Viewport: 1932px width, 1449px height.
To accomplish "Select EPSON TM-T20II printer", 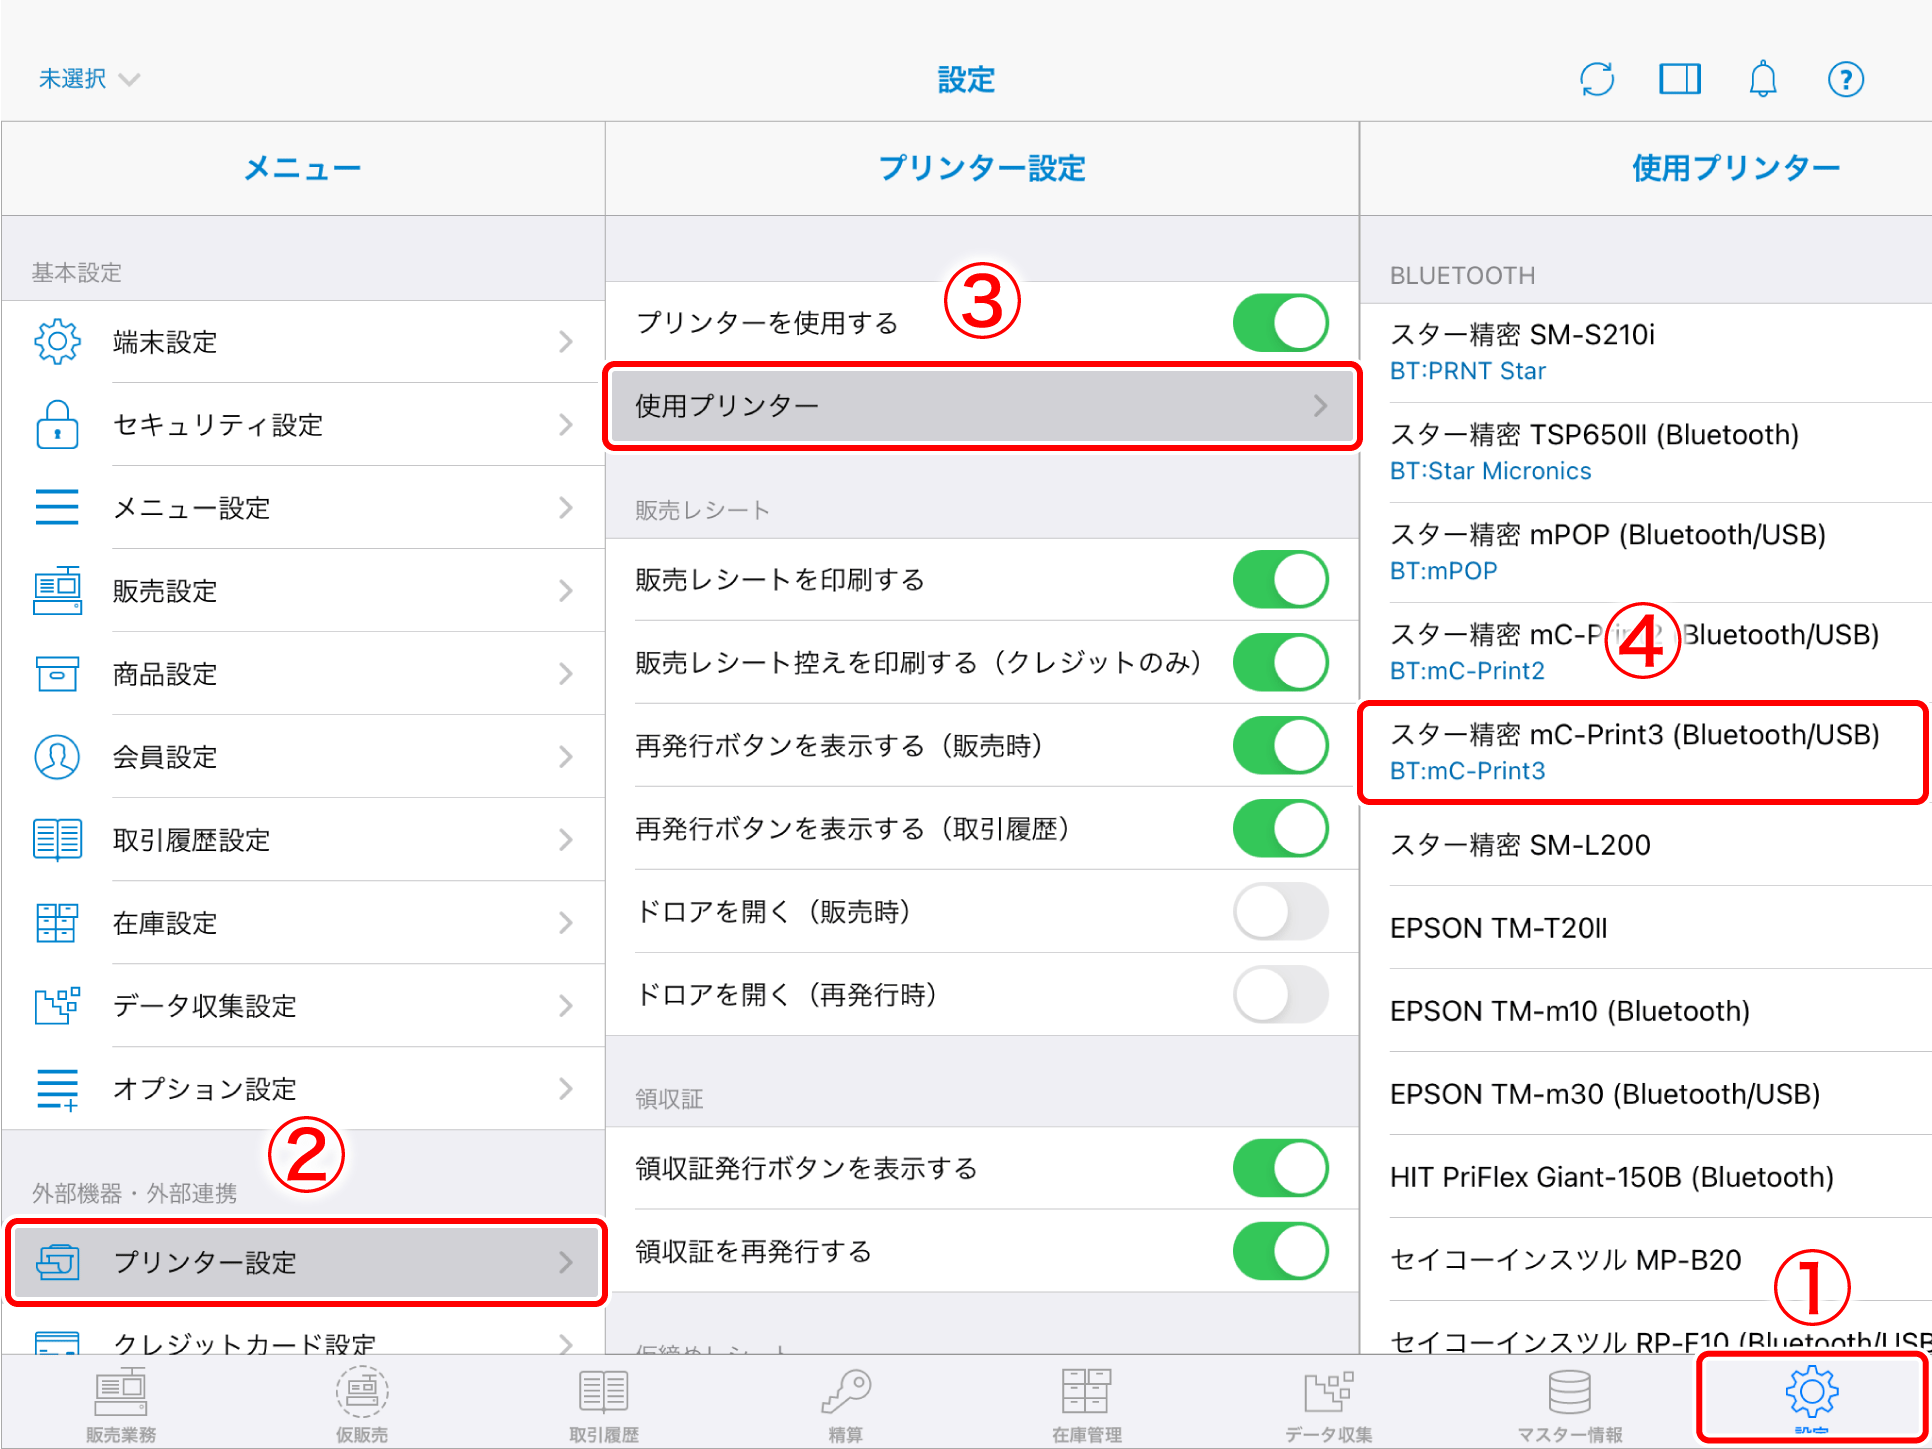I will pos(1646,928).
